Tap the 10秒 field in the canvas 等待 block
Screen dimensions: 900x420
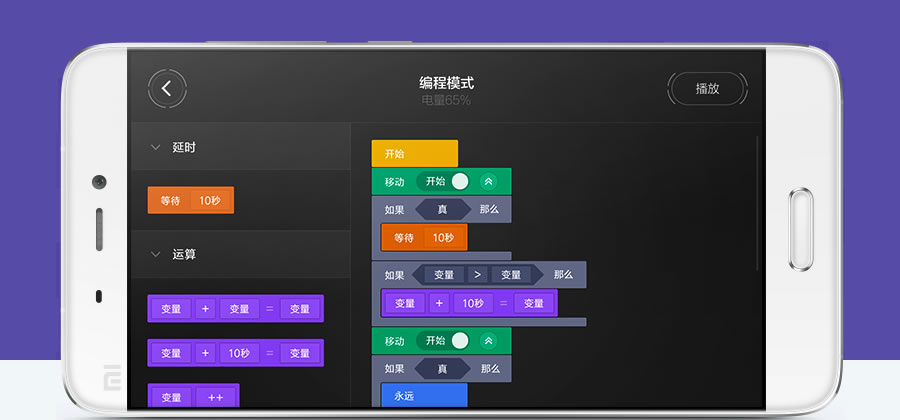(x=443, y=238)
